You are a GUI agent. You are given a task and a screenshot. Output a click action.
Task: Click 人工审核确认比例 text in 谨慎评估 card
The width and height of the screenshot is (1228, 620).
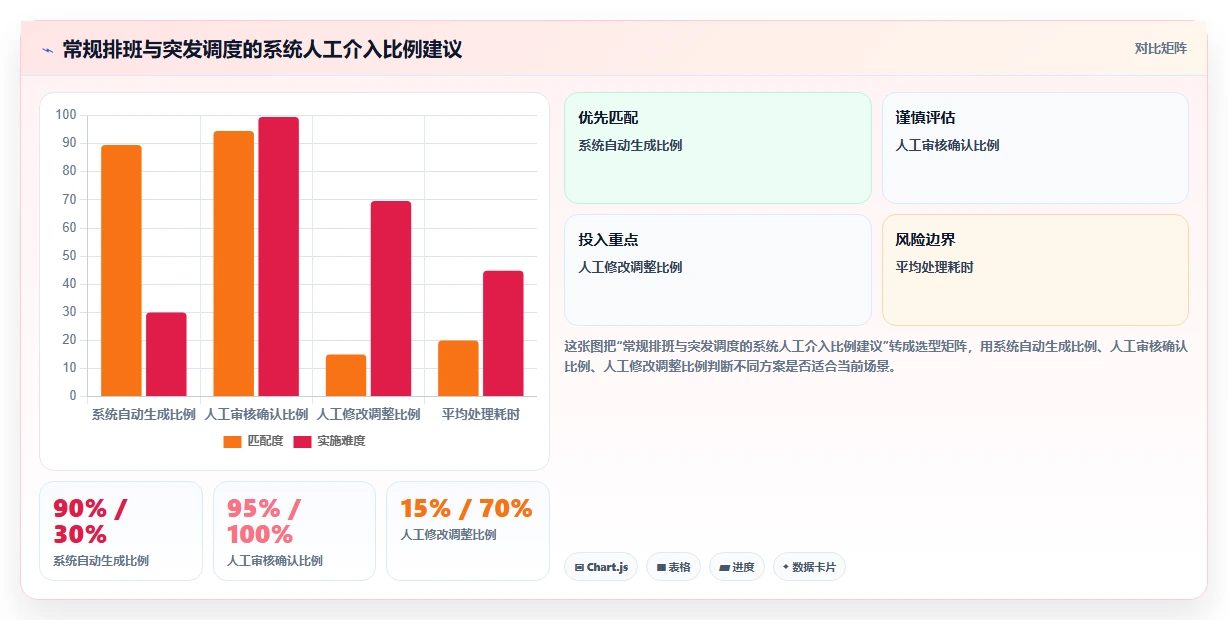coord(947,145)
